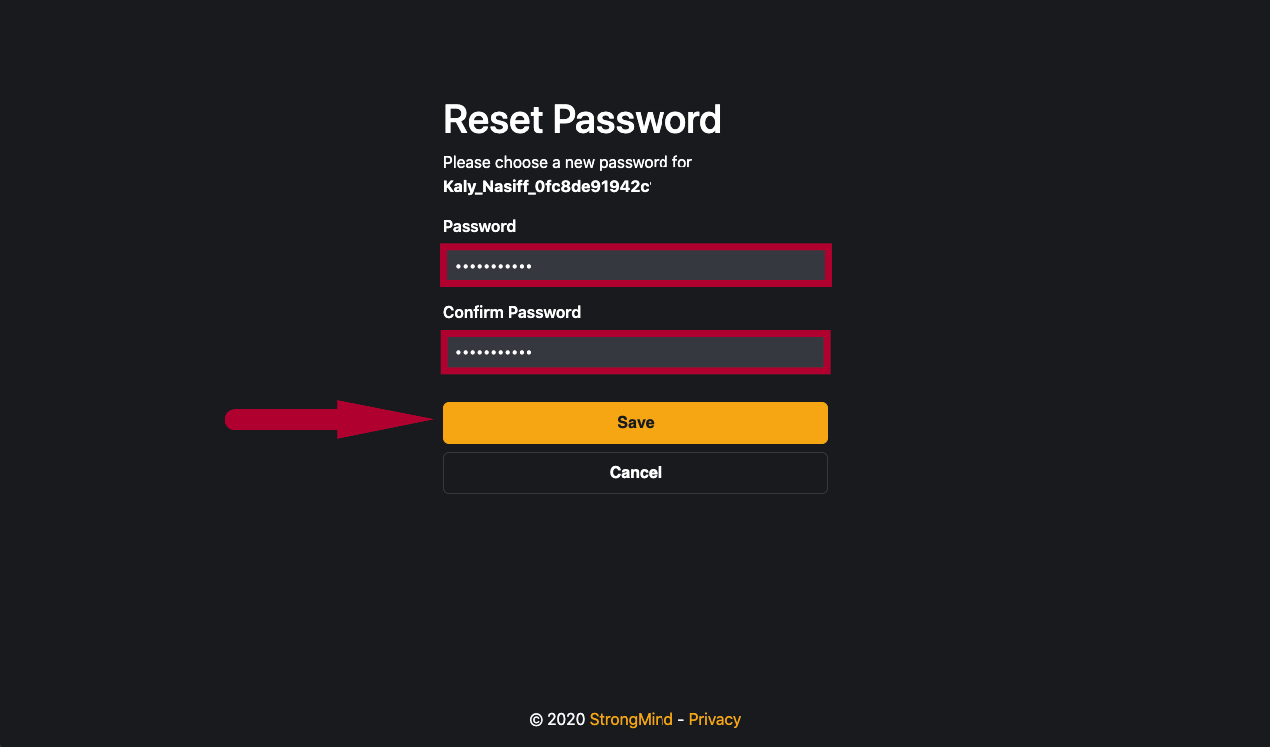Click "Please choose a new password for" text
1270x747 pixels.
click(567, 162)
